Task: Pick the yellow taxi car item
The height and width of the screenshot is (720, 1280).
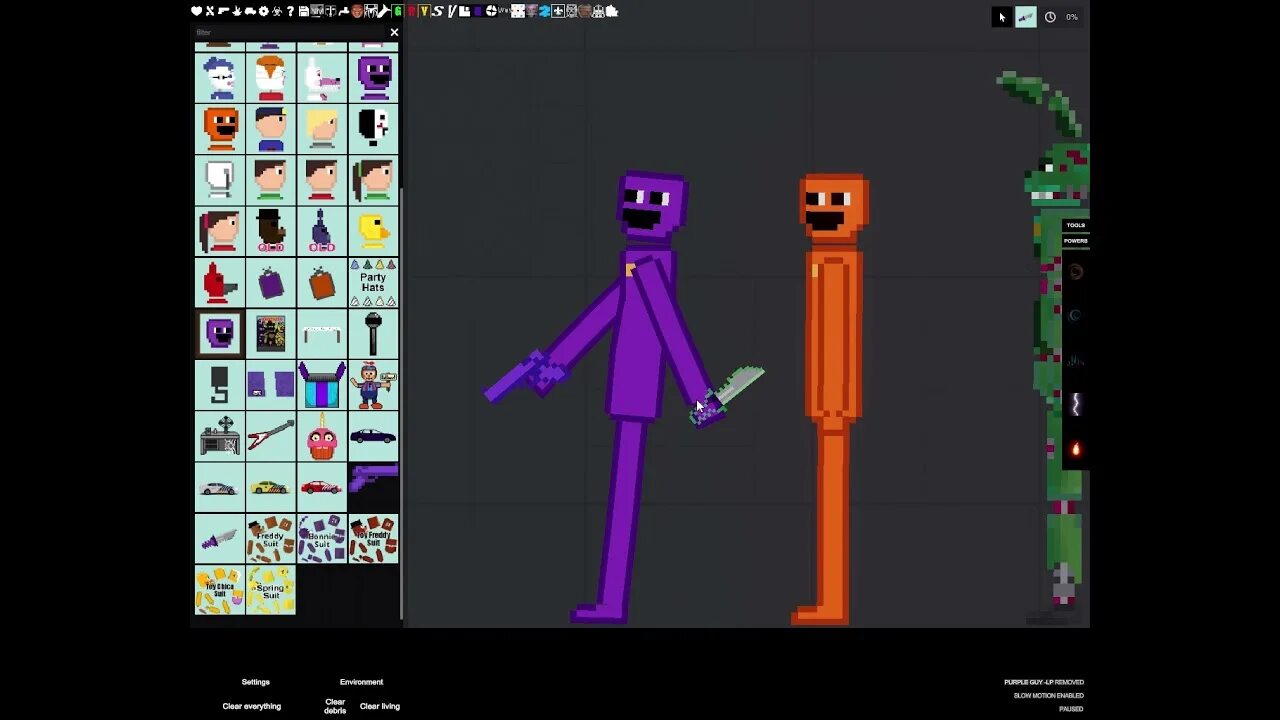Action: point(271,487)
